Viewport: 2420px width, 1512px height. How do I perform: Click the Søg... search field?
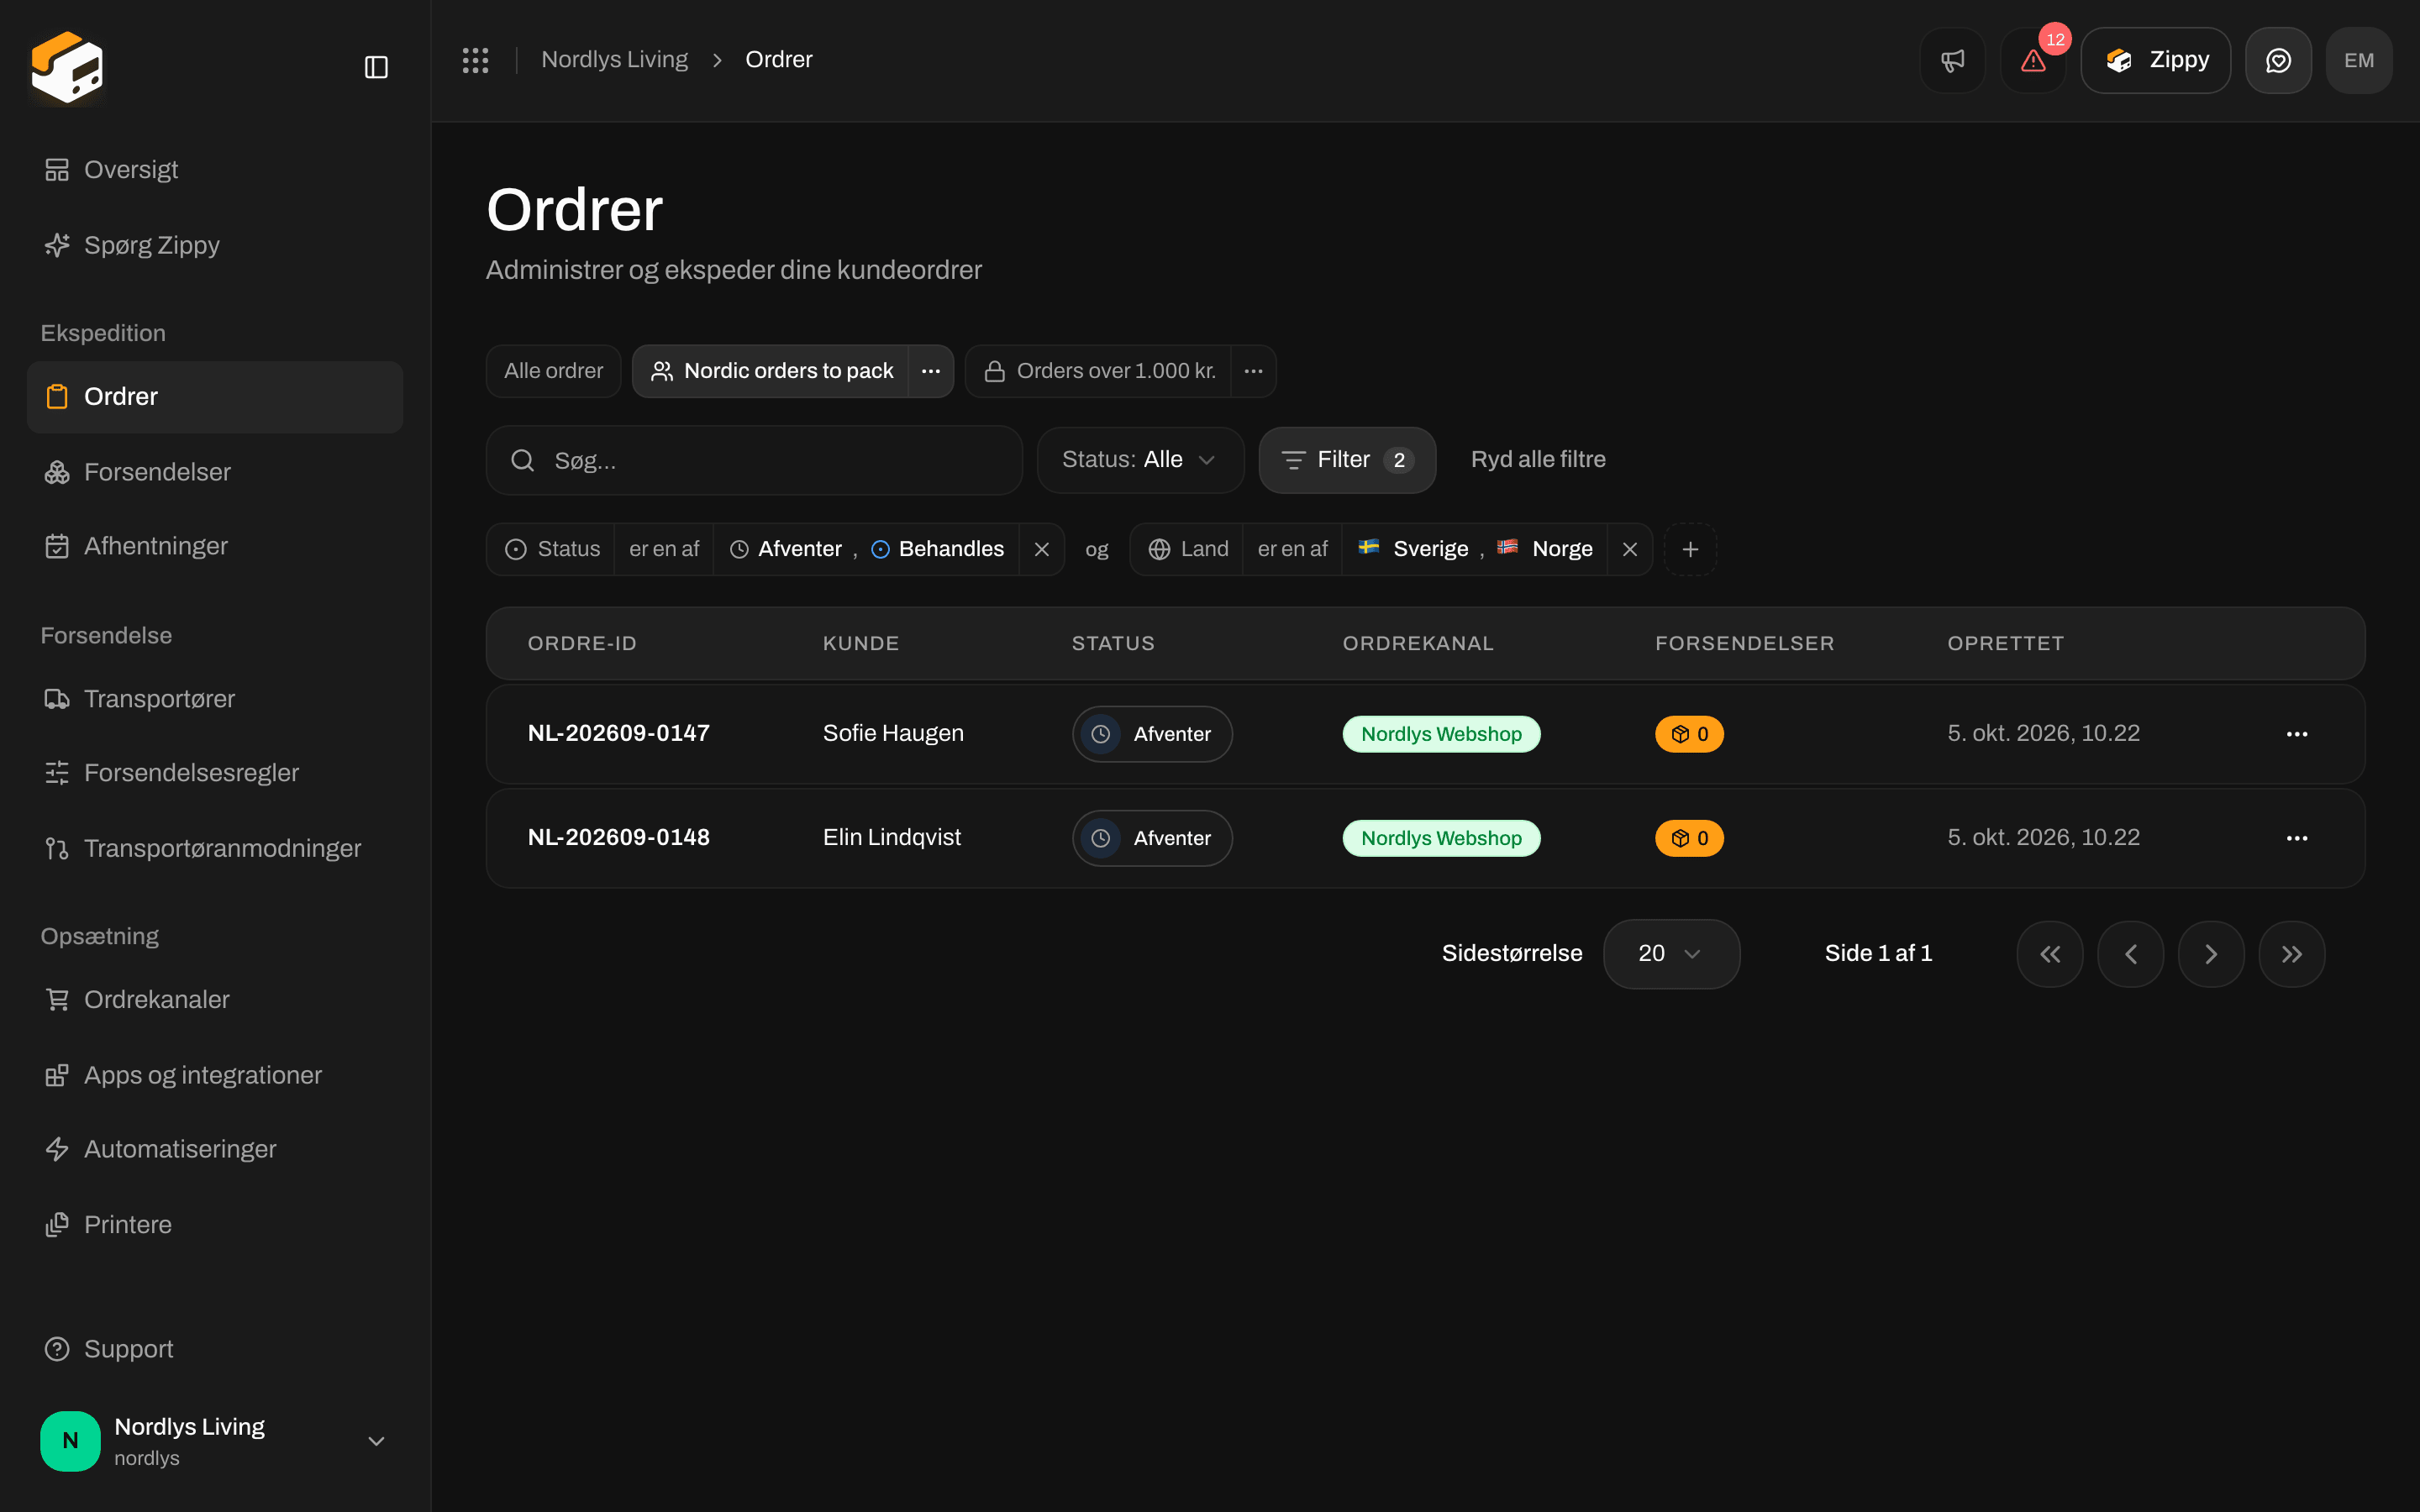point(754,460)
